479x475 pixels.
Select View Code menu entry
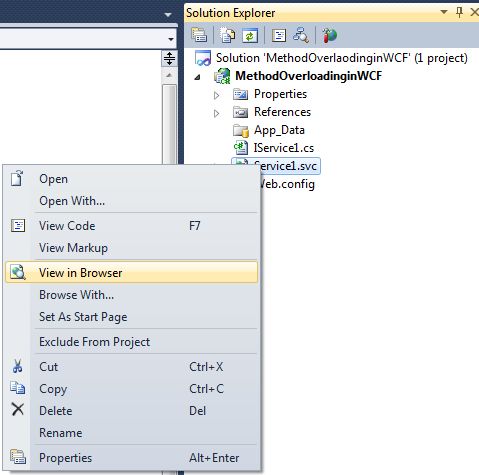(x=132, y=226)
